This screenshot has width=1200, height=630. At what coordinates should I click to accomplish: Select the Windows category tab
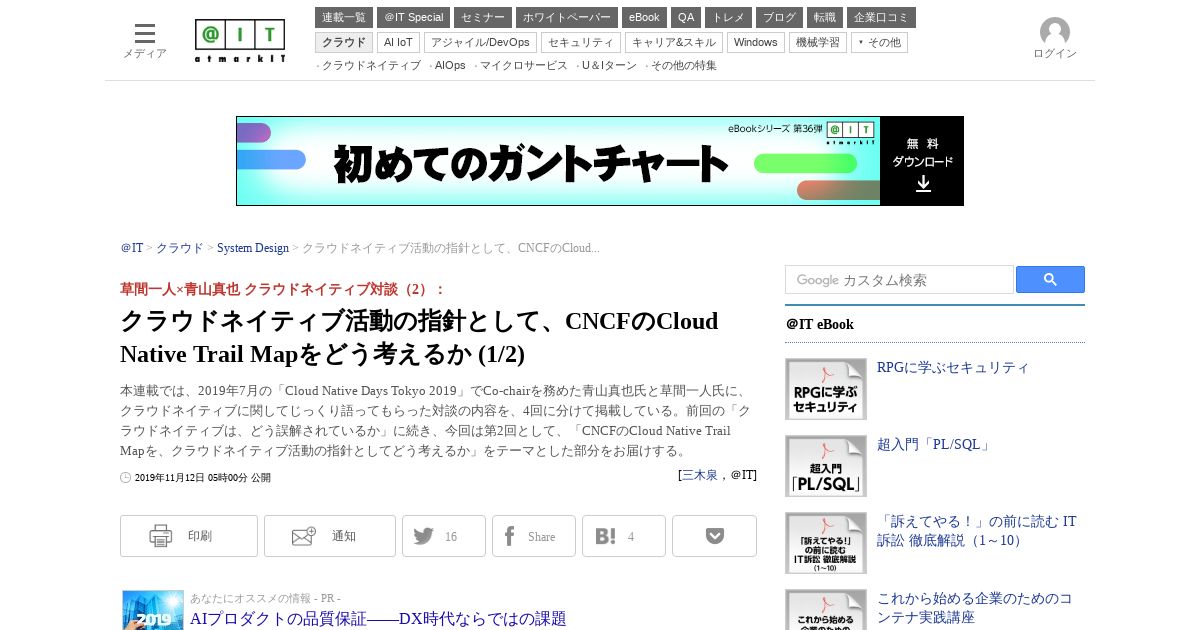coord(756,43)
